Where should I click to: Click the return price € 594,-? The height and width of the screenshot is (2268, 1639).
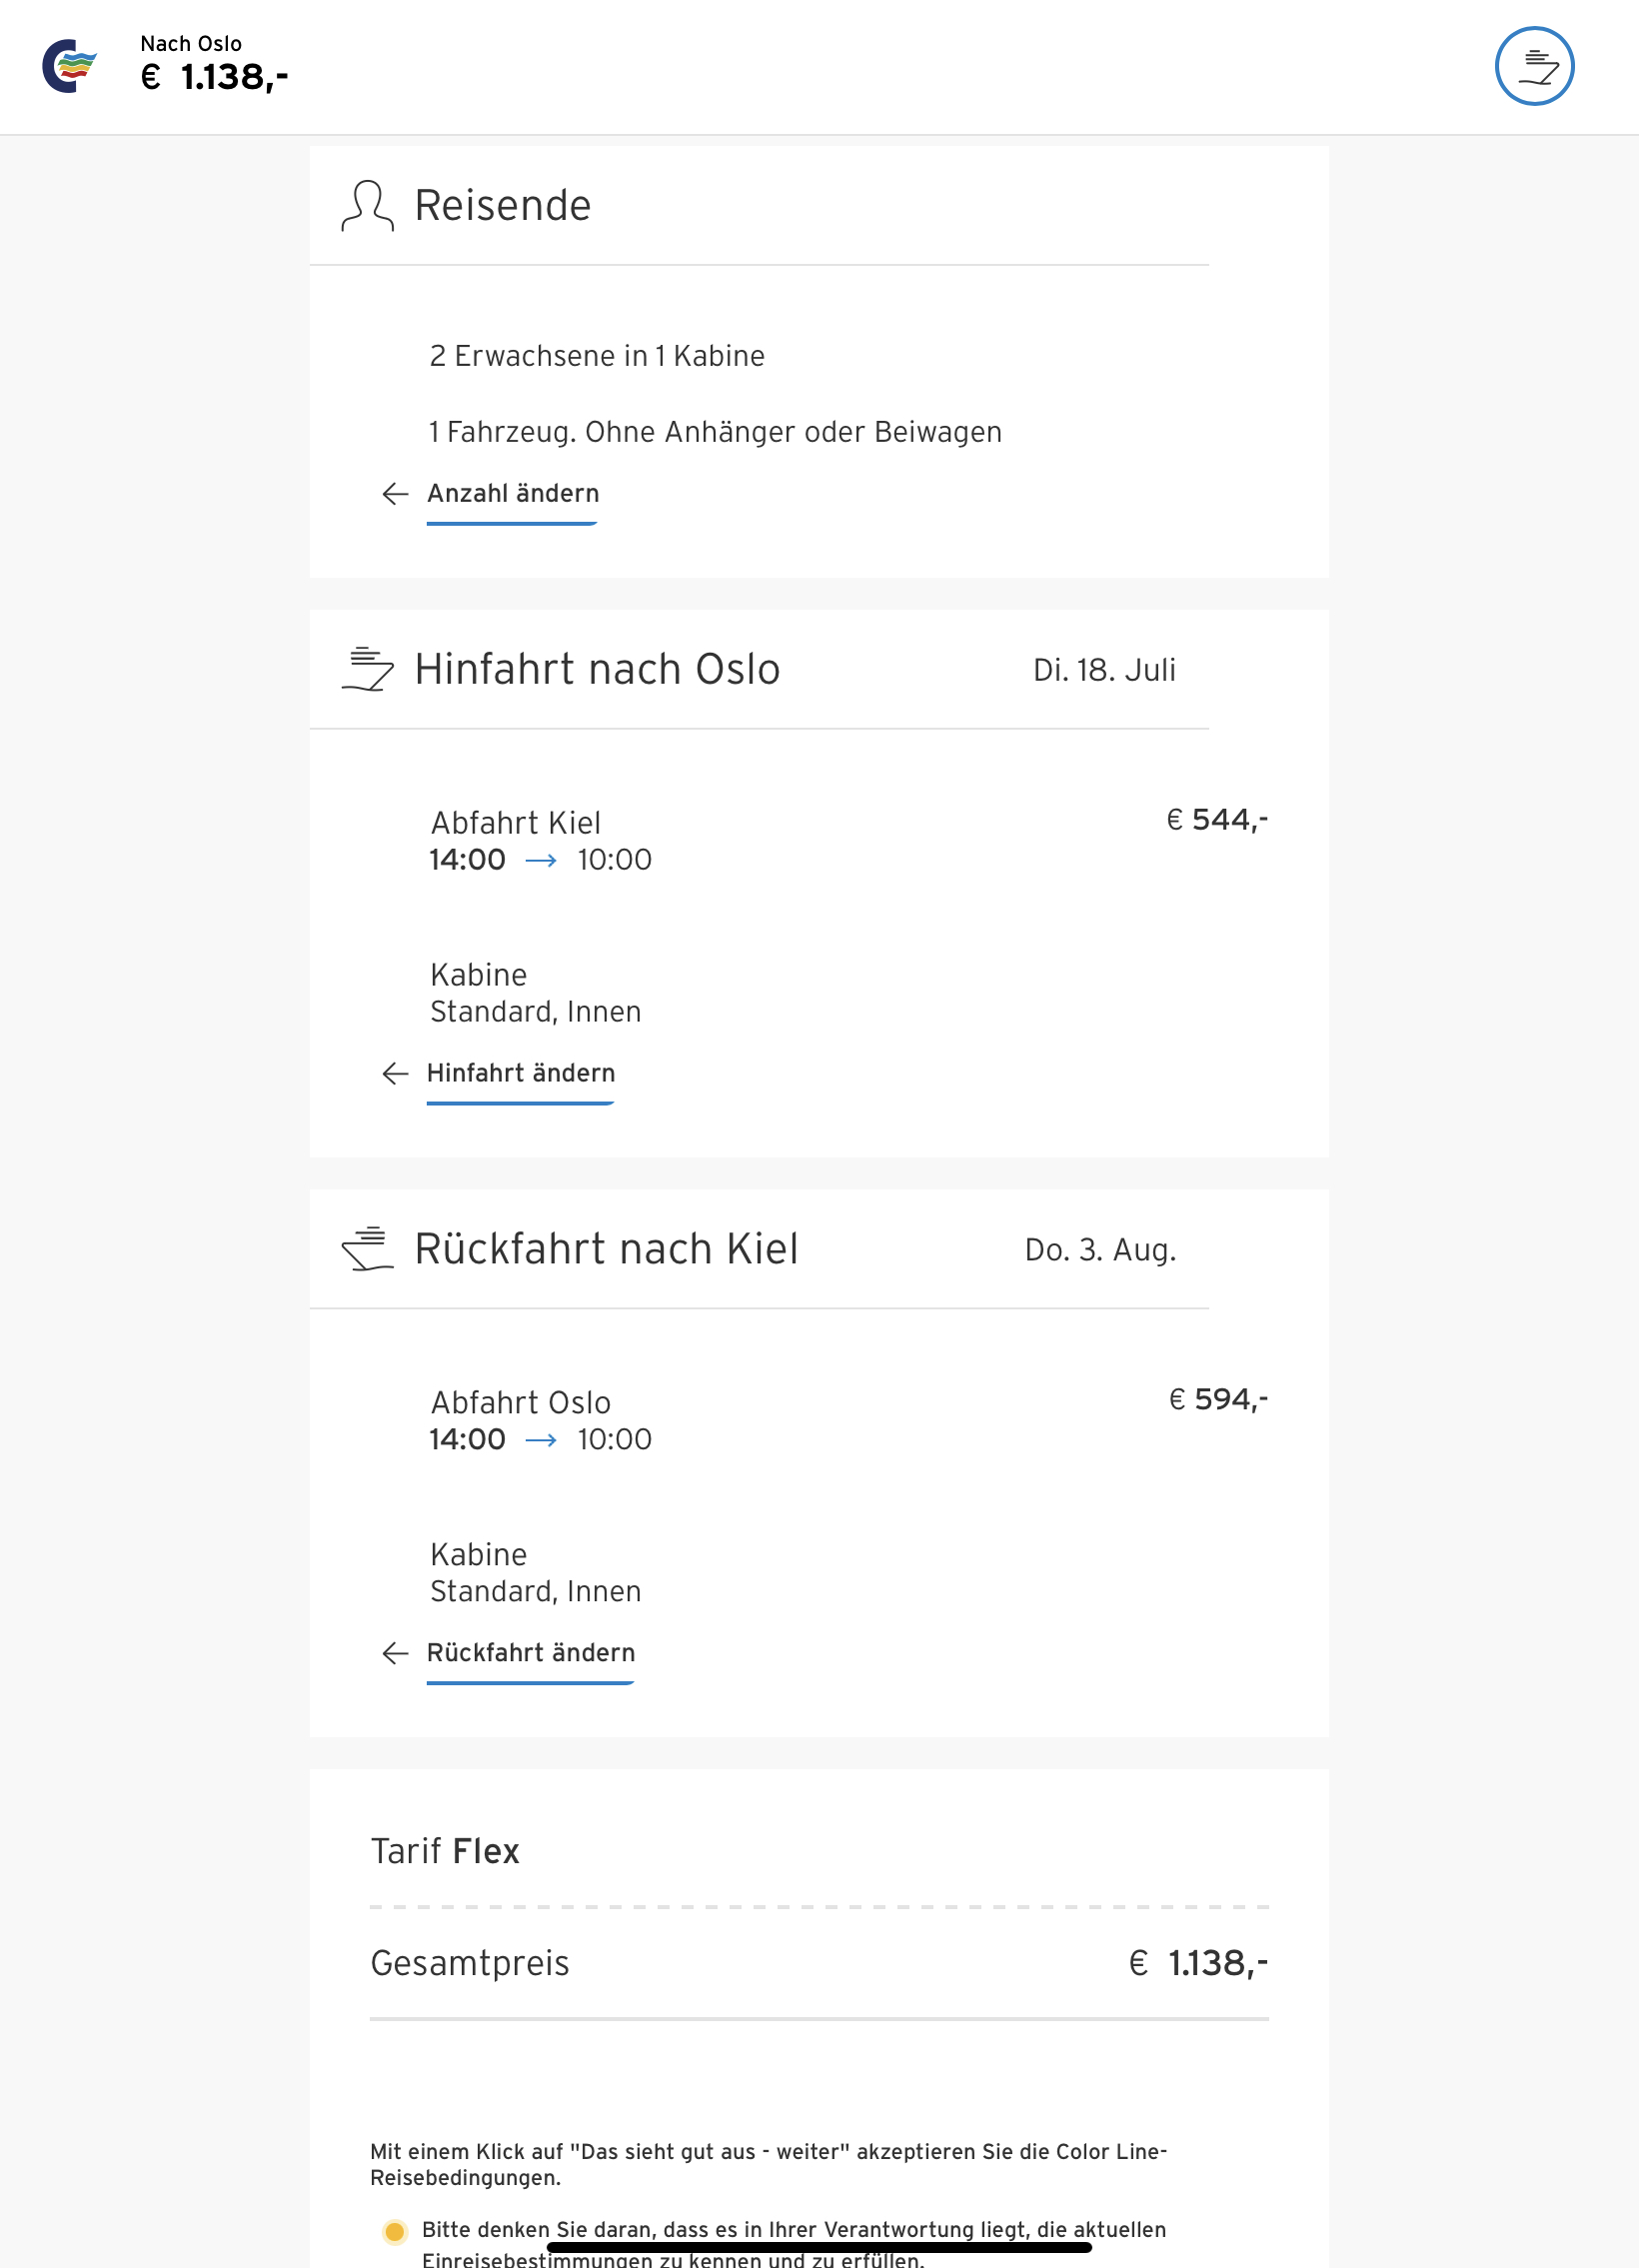click(x=1218, y=1399)
